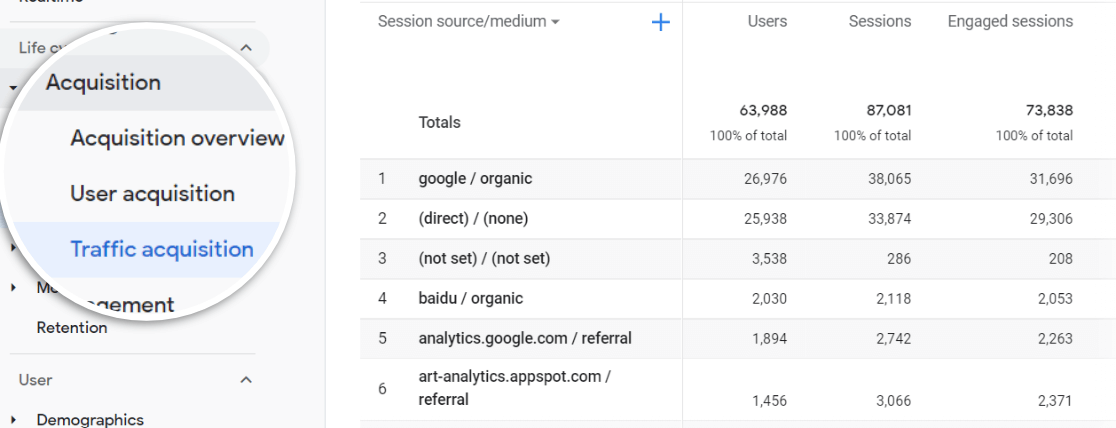Screen dimensions: 1116x428
Task: Select art-analytics.appspot.com / referral row
Action: point(515,388)
